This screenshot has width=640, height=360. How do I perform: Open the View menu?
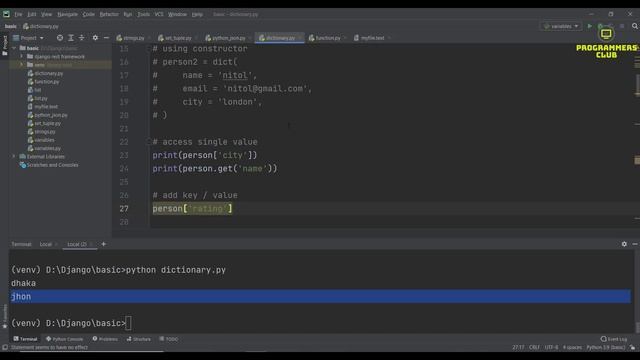[x=46, y=14]
